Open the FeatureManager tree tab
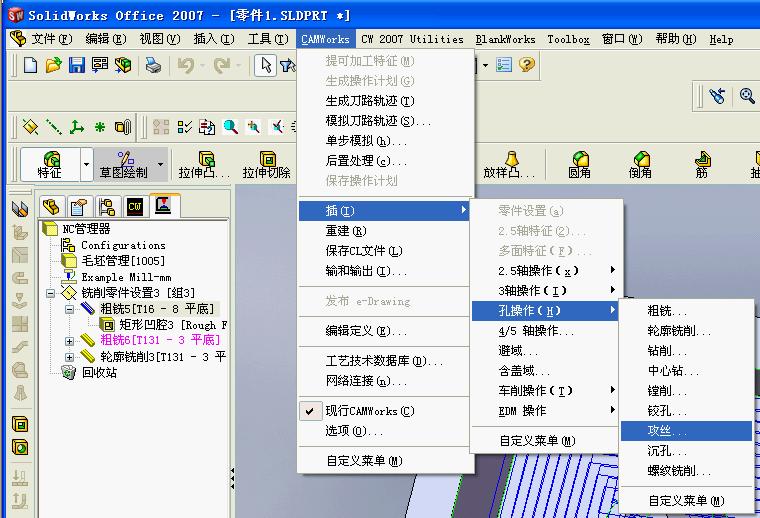This screenshot has width=760, height=518. 51,207
